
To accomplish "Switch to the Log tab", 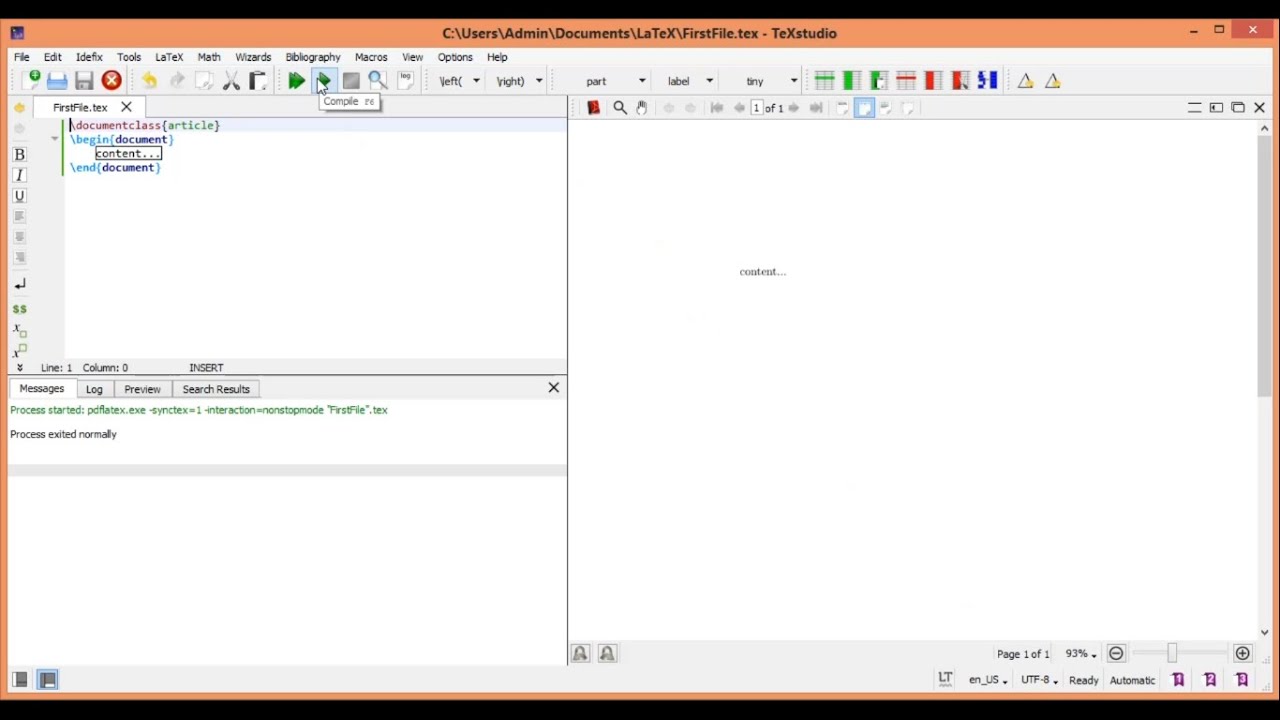I will click(x=94, y=389).
